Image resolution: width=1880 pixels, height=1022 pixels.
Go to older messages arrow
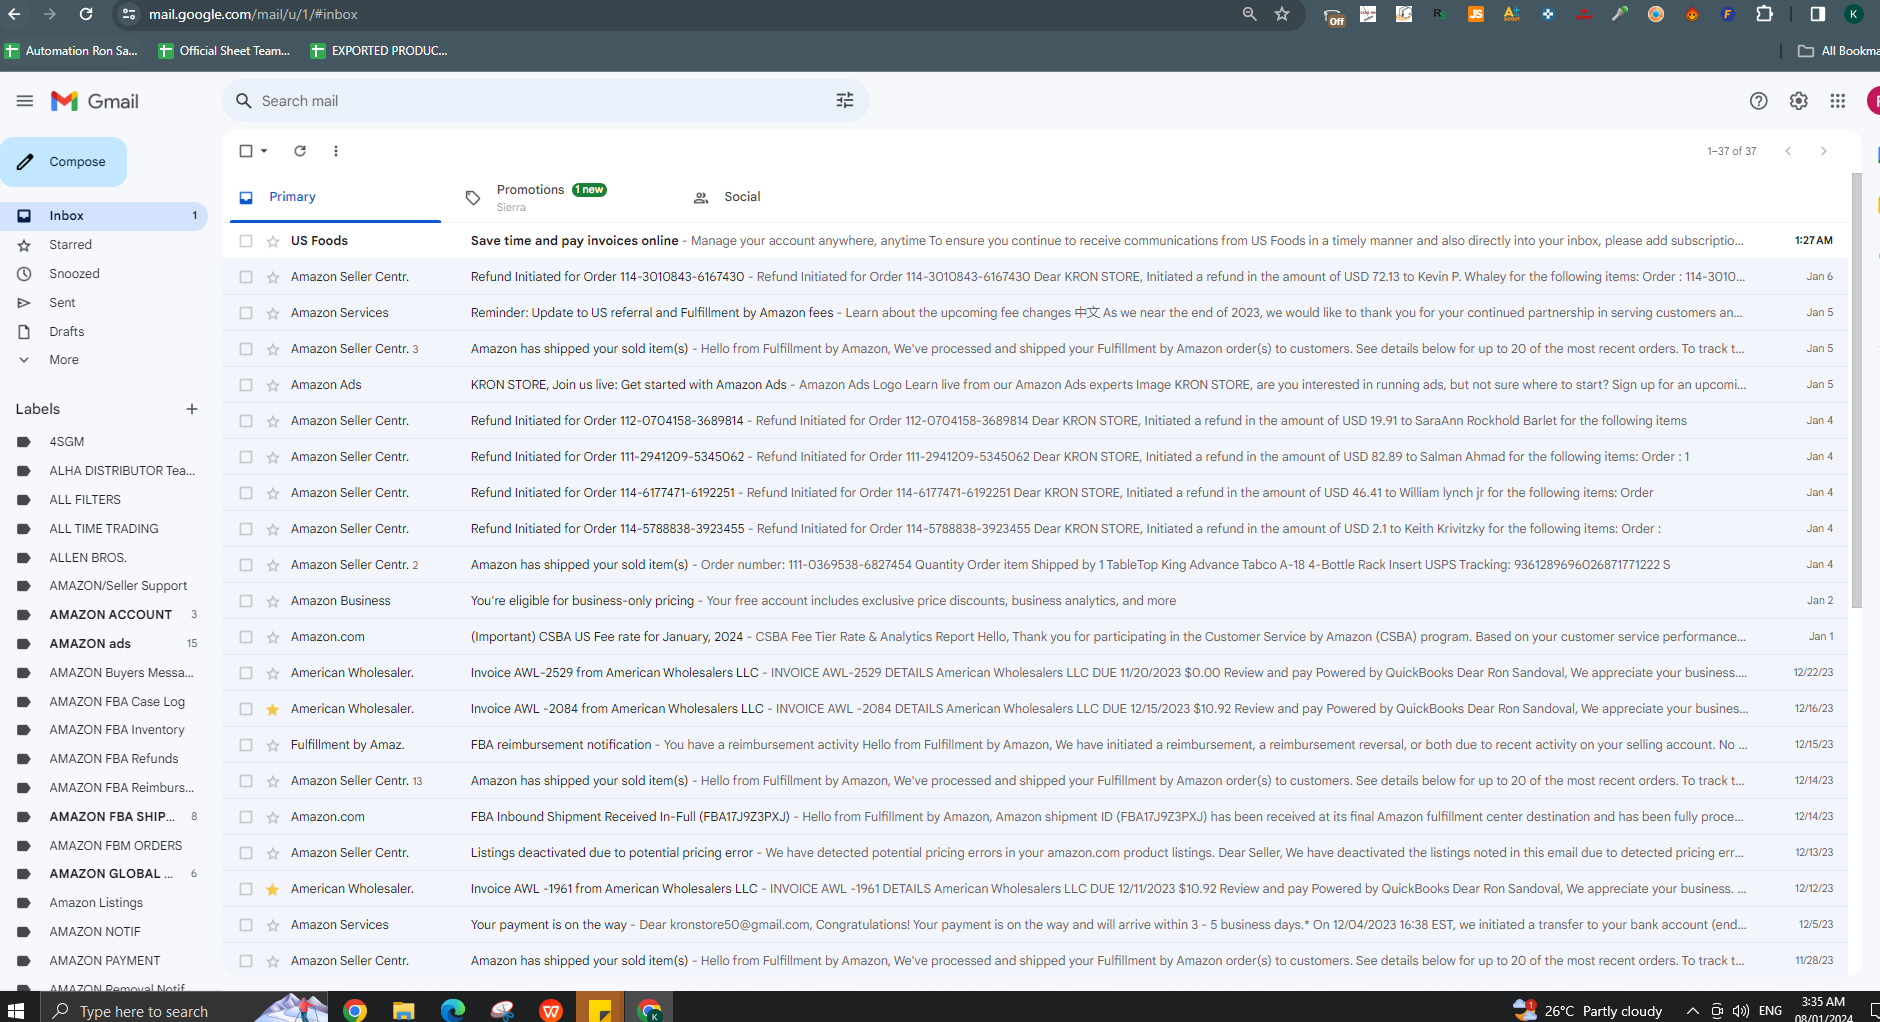pos(1823,151)
